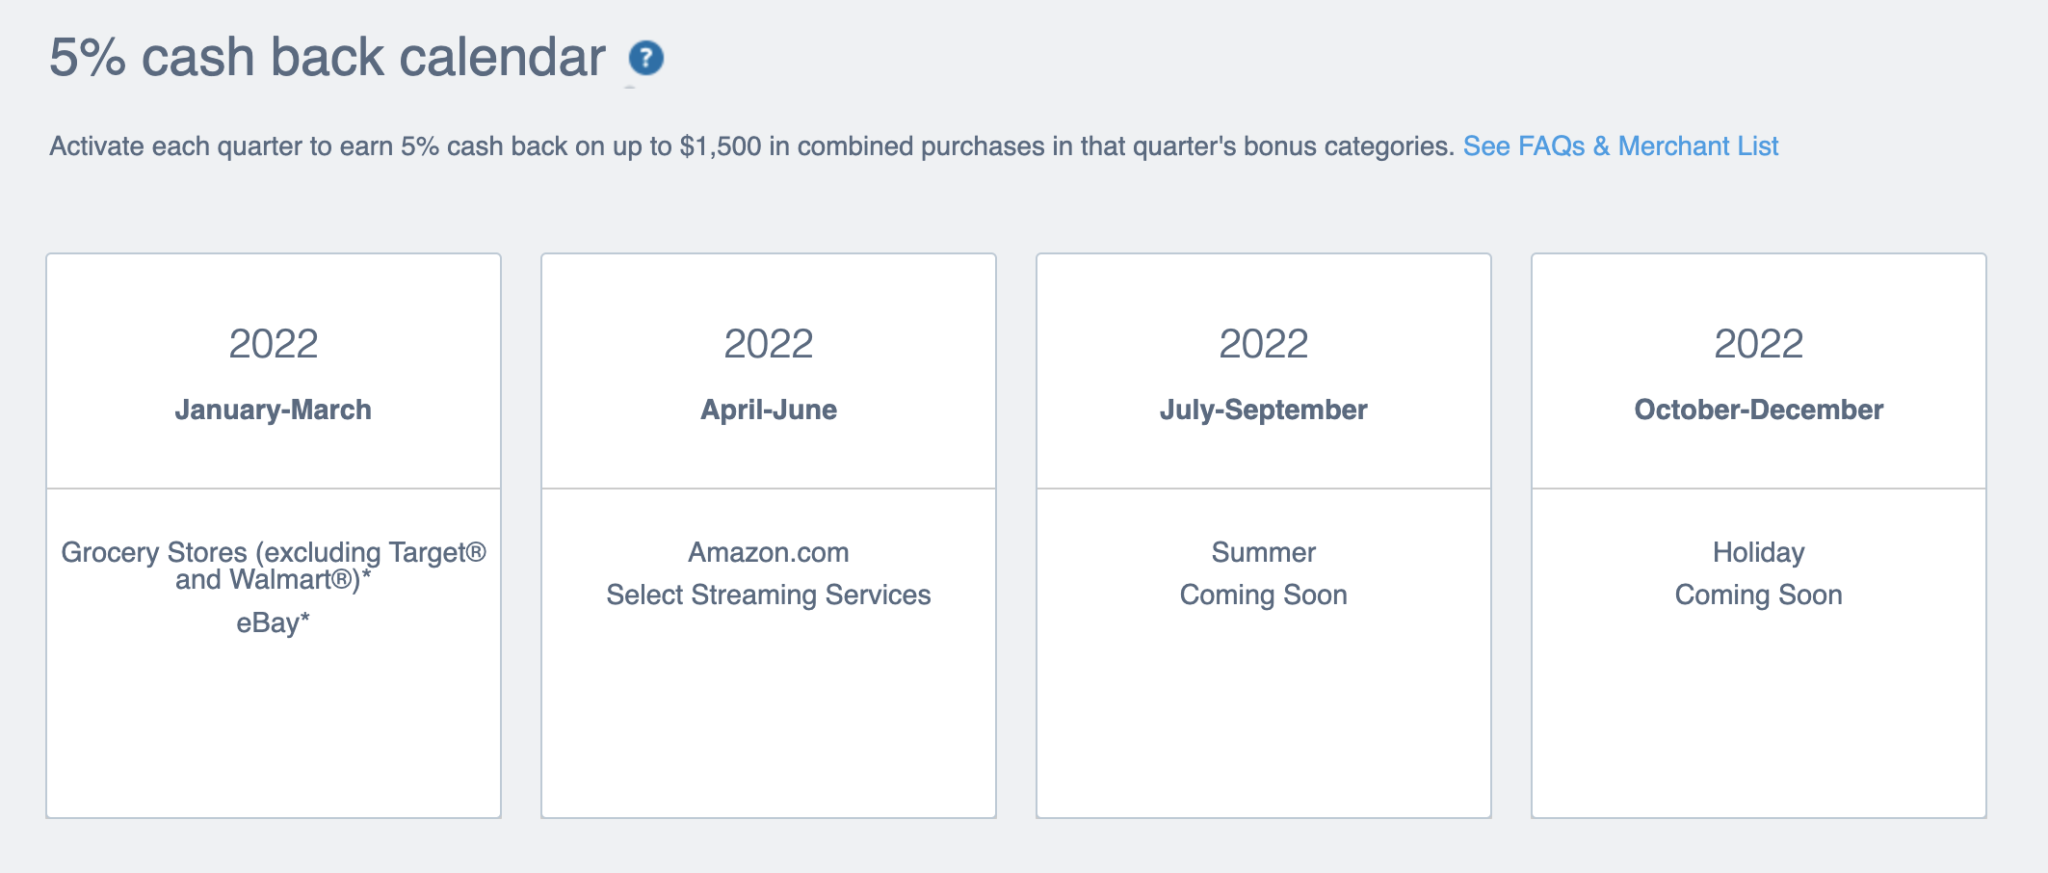This screenshot has width=2048, height=873.
Task: Click the 2022 year above April-June
Action: pyautogui.click(x=768, y=344)
